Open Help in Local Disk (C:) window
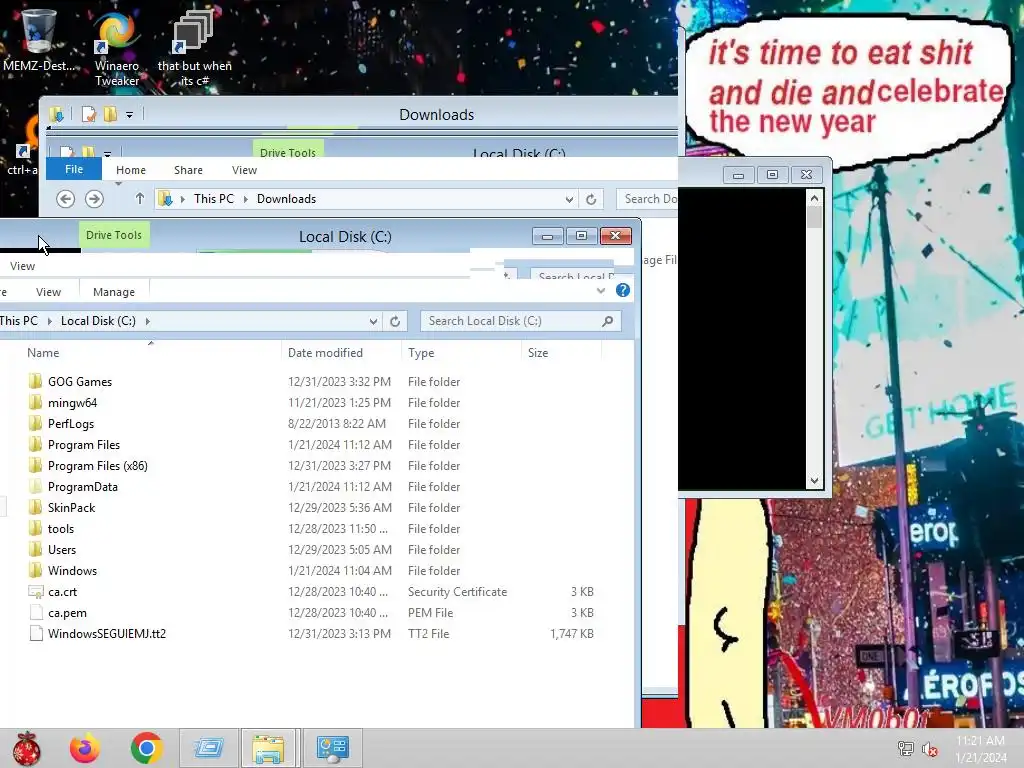This screenshot has width=1024, height=768. 623,290
